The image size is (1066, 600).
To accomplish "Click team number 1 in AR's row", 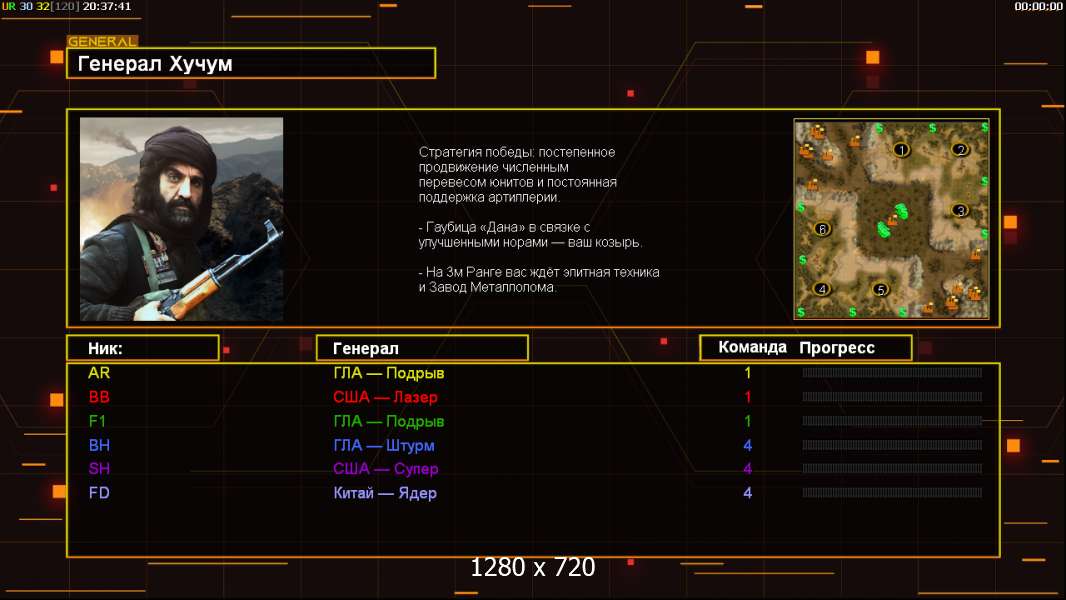I will click(748, 372).
